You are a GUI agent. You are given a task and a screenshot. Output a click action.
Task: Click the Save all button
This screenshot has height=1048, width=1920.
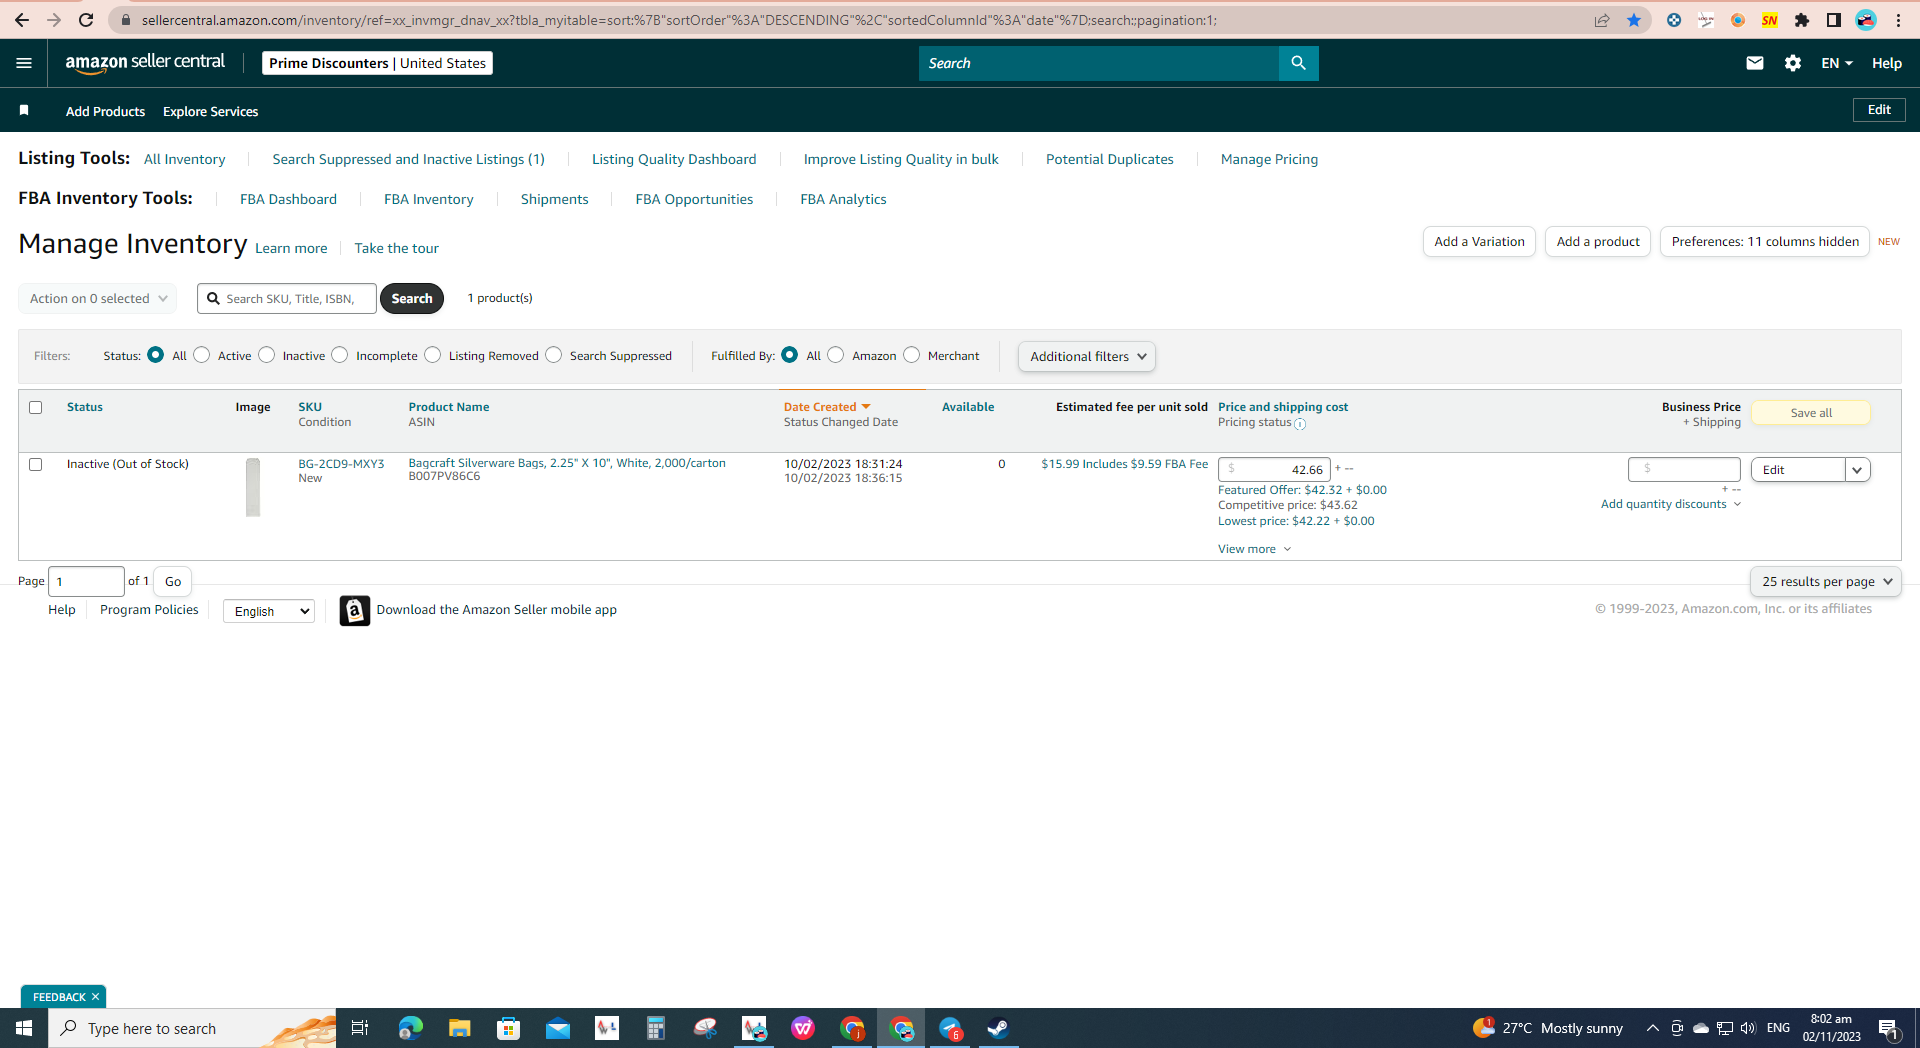[x=1811, y=413]
